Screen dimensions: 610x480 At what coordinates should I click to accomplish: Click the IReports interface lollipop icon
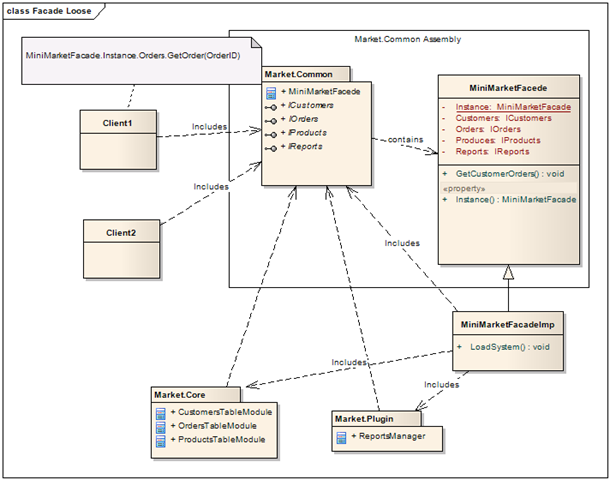pos(271,148)
